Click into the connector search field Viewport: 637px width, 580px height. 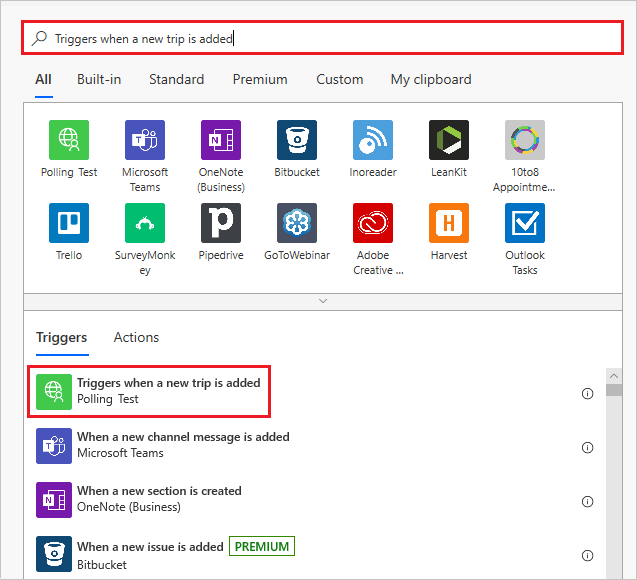pyautogui.click(x=323, y=38)
